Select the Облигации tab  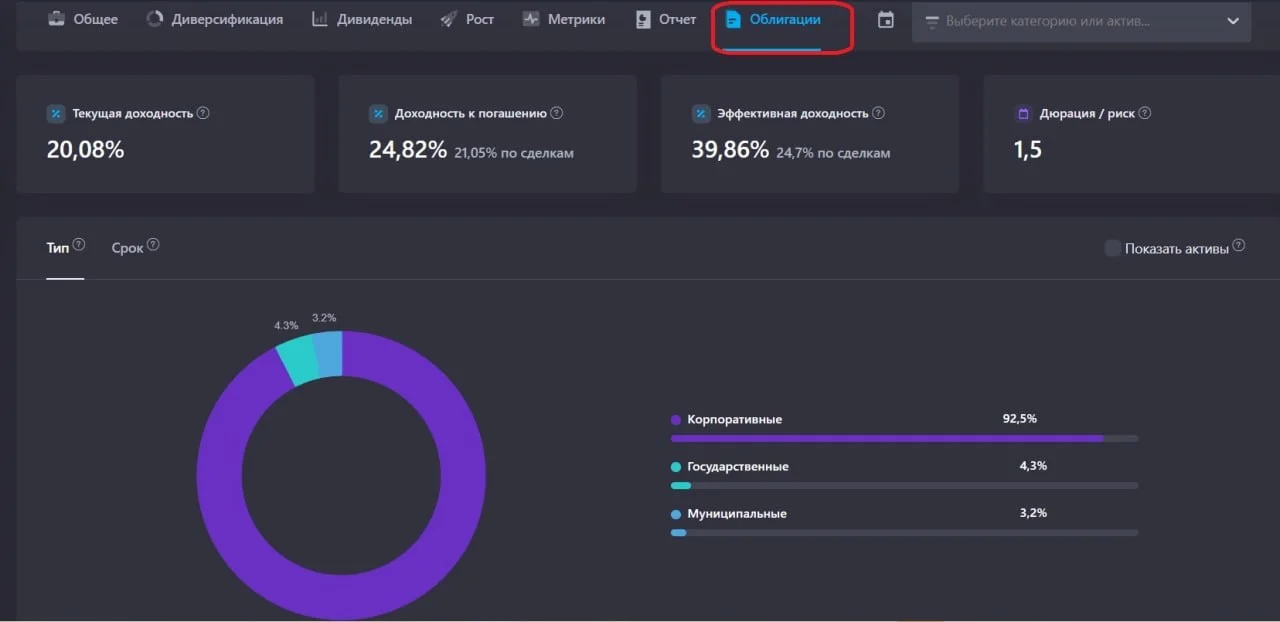pyautogui.click(x=773, y=19)
